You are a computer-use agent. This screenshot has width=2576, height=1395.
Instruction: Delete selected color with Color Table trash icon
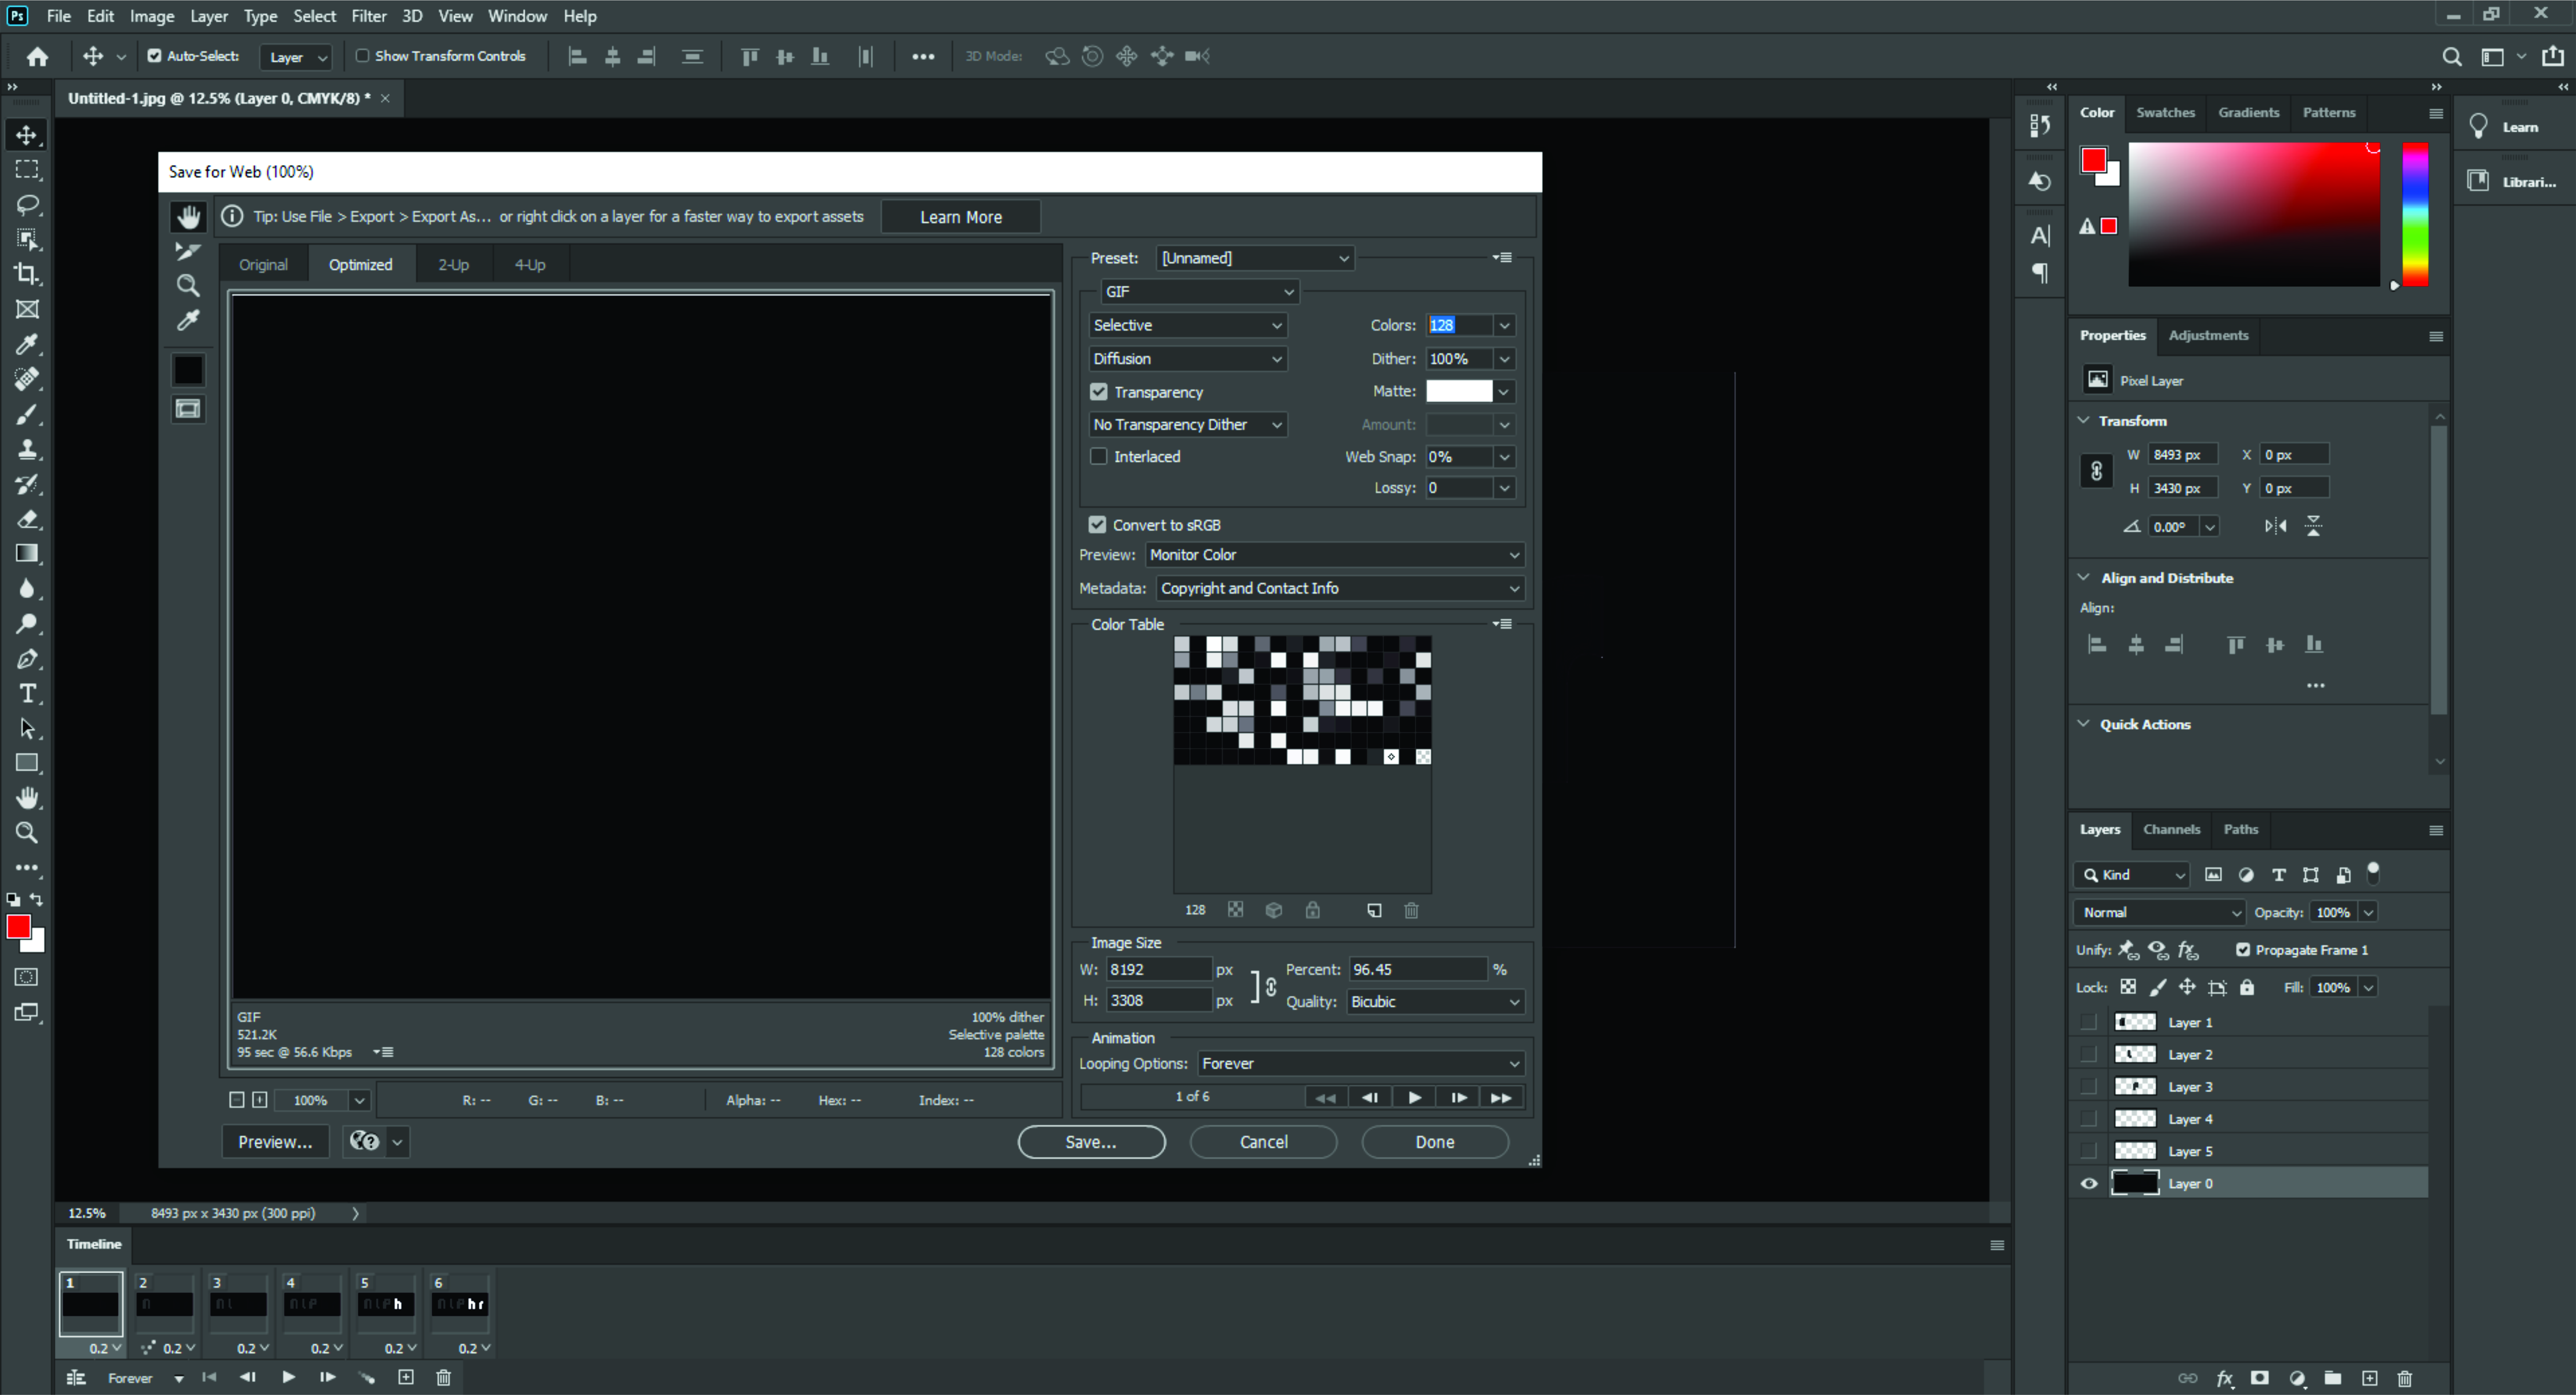(1411, 910)
